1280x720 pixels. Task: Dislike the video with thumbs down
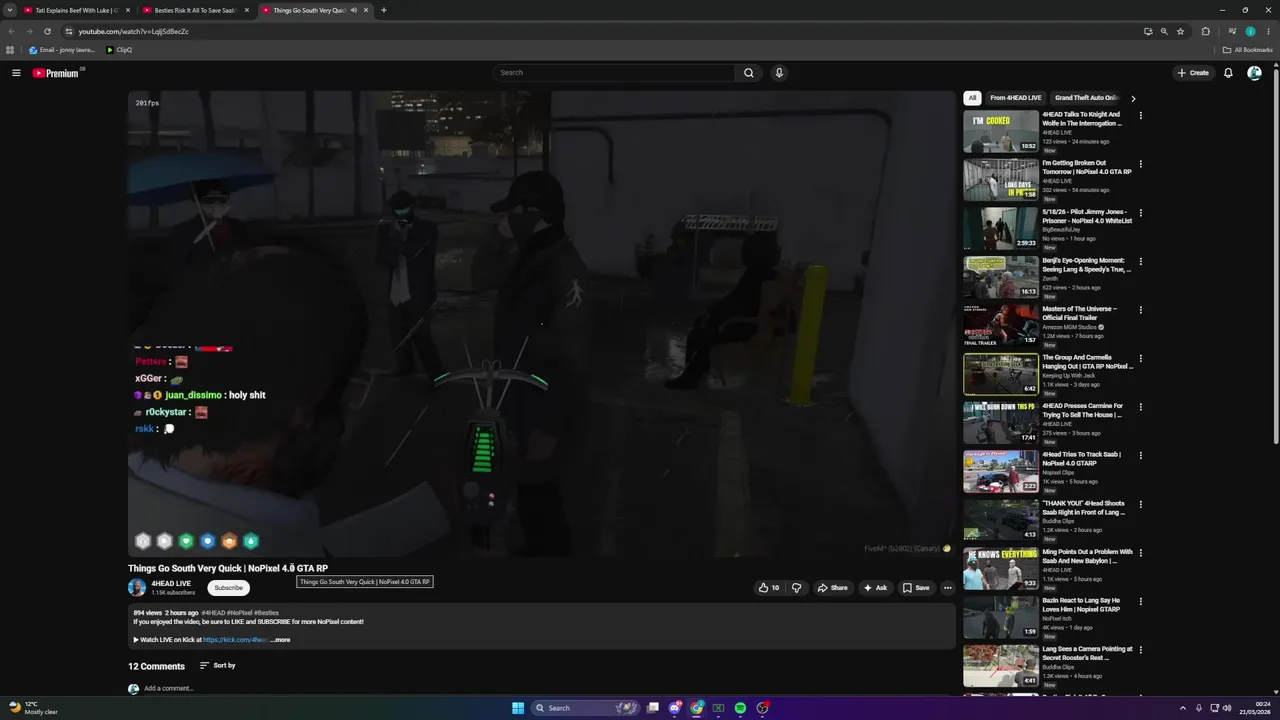click(797, 588)
